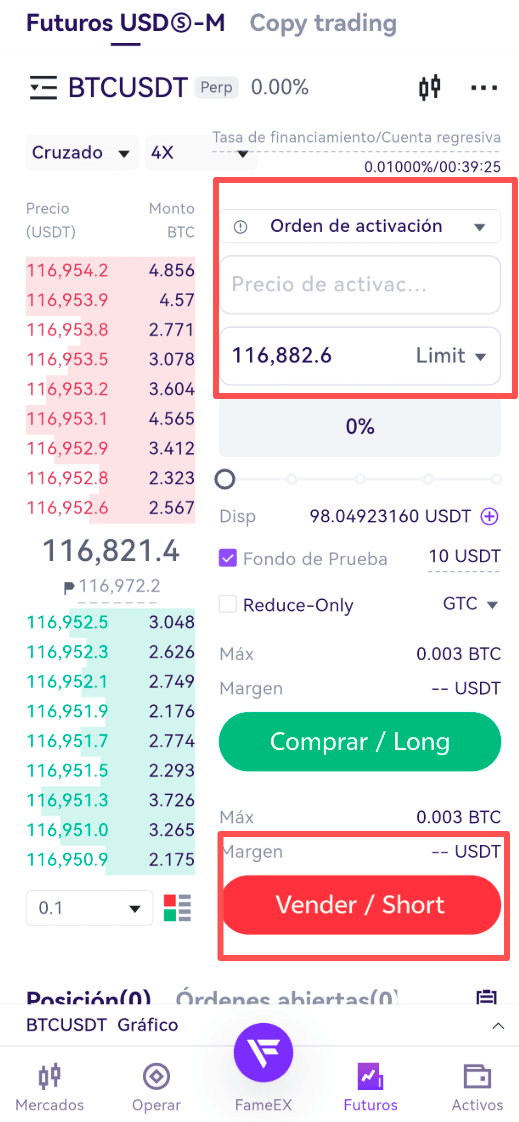Open the Cruzado margin mode dropdown
Image resolution: width=519 pixels, height=1122 pixels.
pyautogui.click(x=82, y=153)
